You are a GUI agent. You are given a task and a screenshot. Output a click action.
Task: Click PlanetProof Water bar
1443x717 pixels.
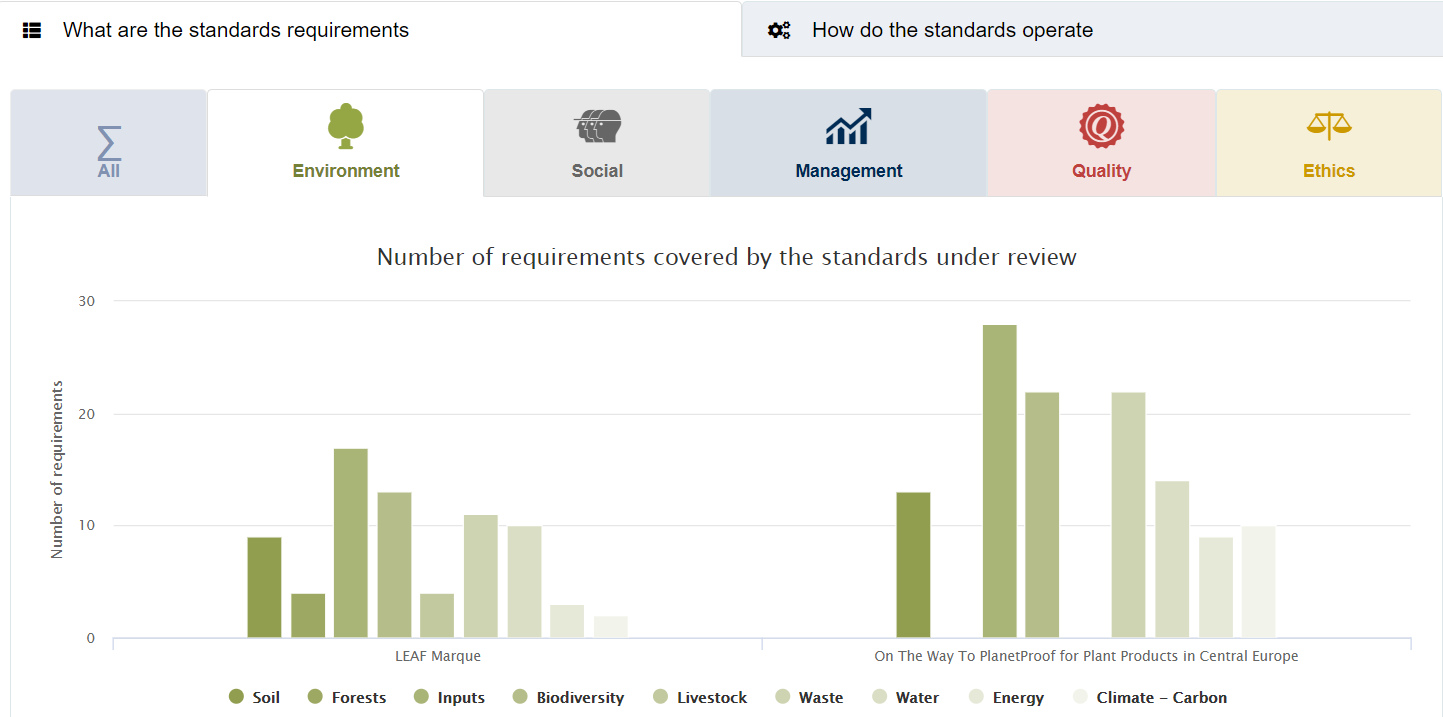click(1172, 560)
